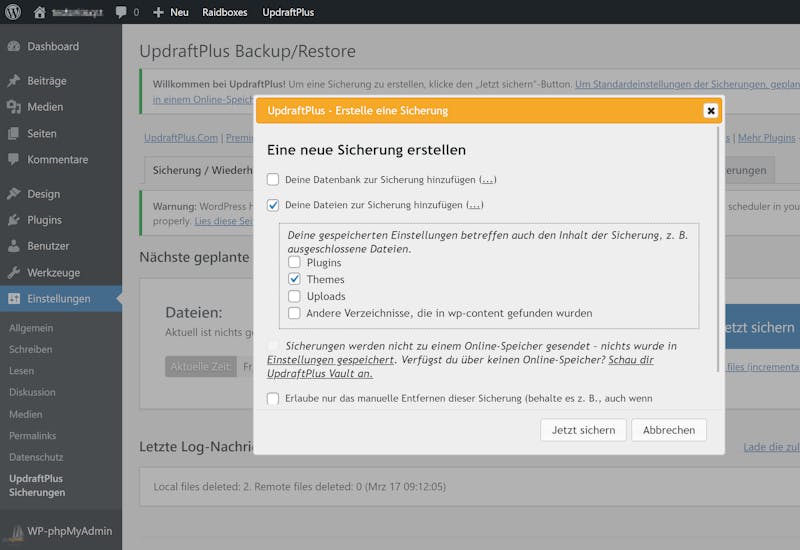Open the Mehr Plugins link

766,138
